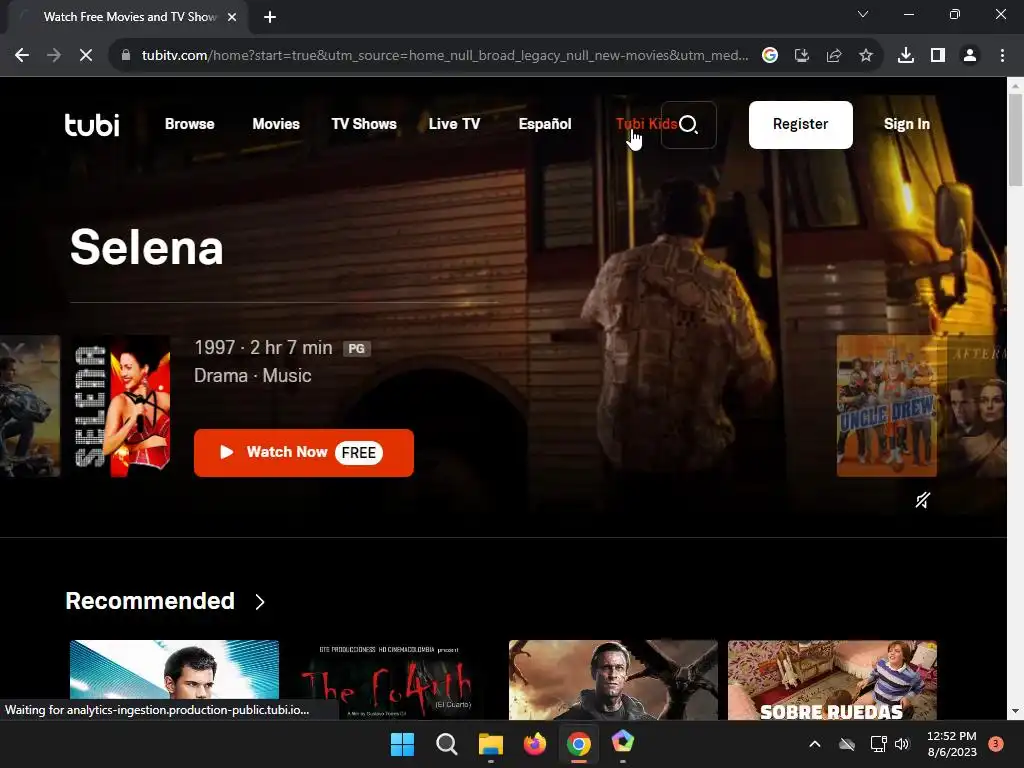Open the first Recommended movie thumbnail
The image size is (1024, 768).
174,679
